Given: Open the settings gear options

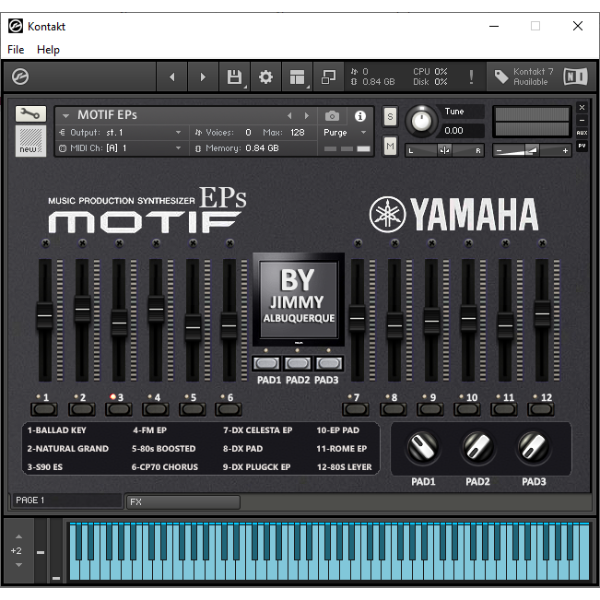Looking at the screenshot, I should pos(266,77).
